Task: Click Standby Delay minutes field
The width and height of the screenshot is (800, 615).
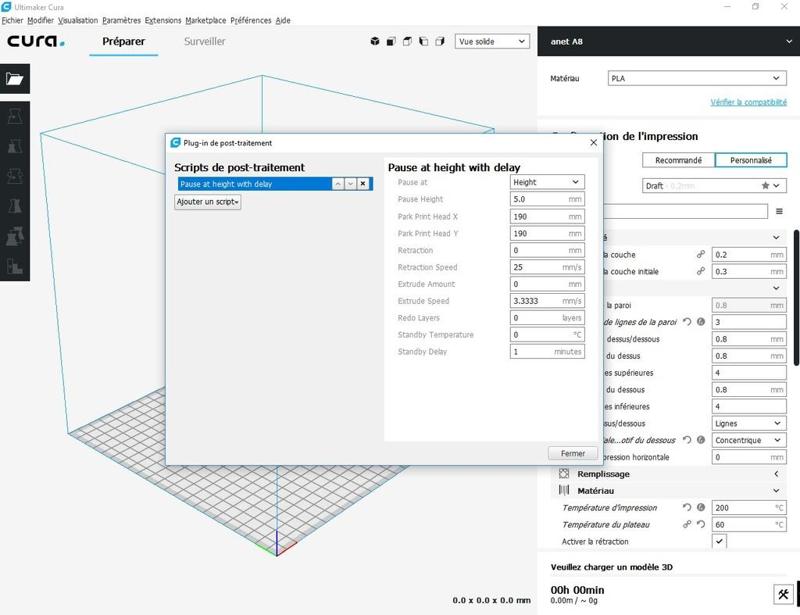Action: [547, 352]
